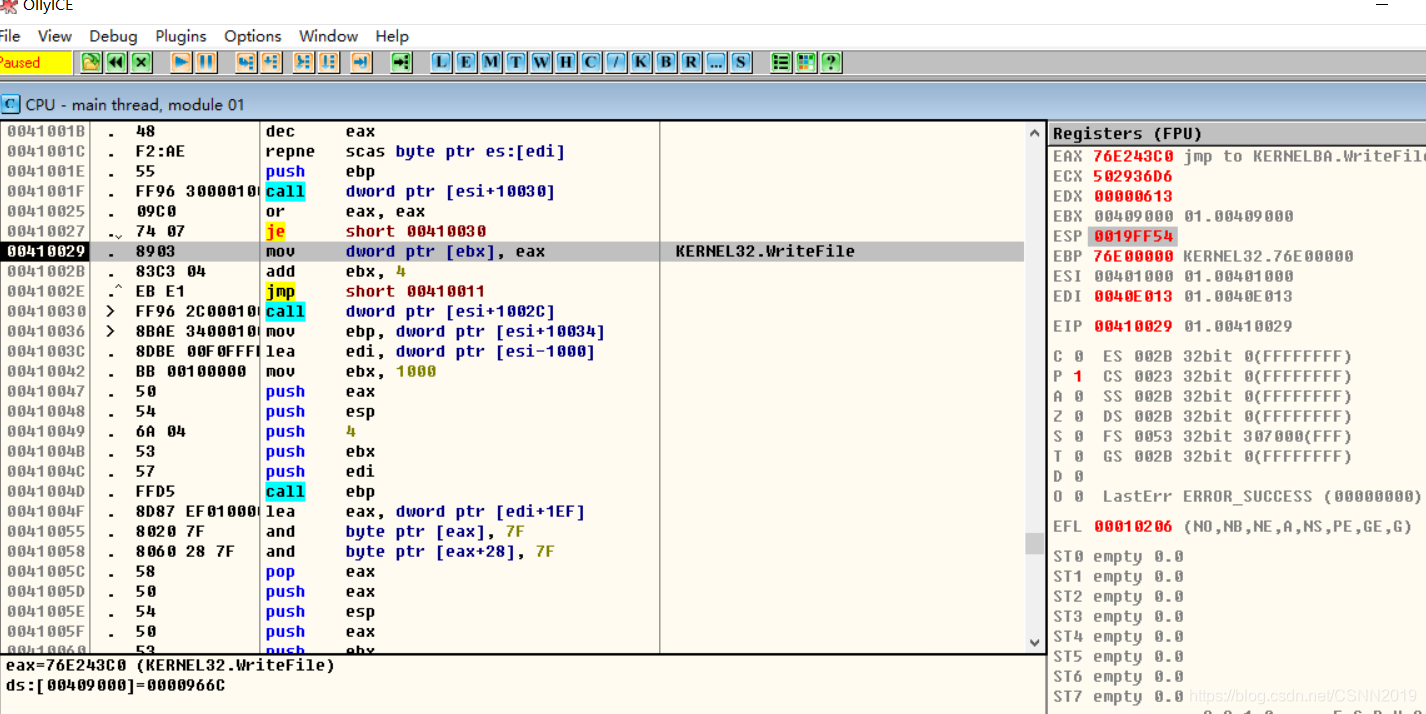The height and width of the screenshot is (714, 1426).
Task: Click the P flag value 1
Action: (1078, 376)
